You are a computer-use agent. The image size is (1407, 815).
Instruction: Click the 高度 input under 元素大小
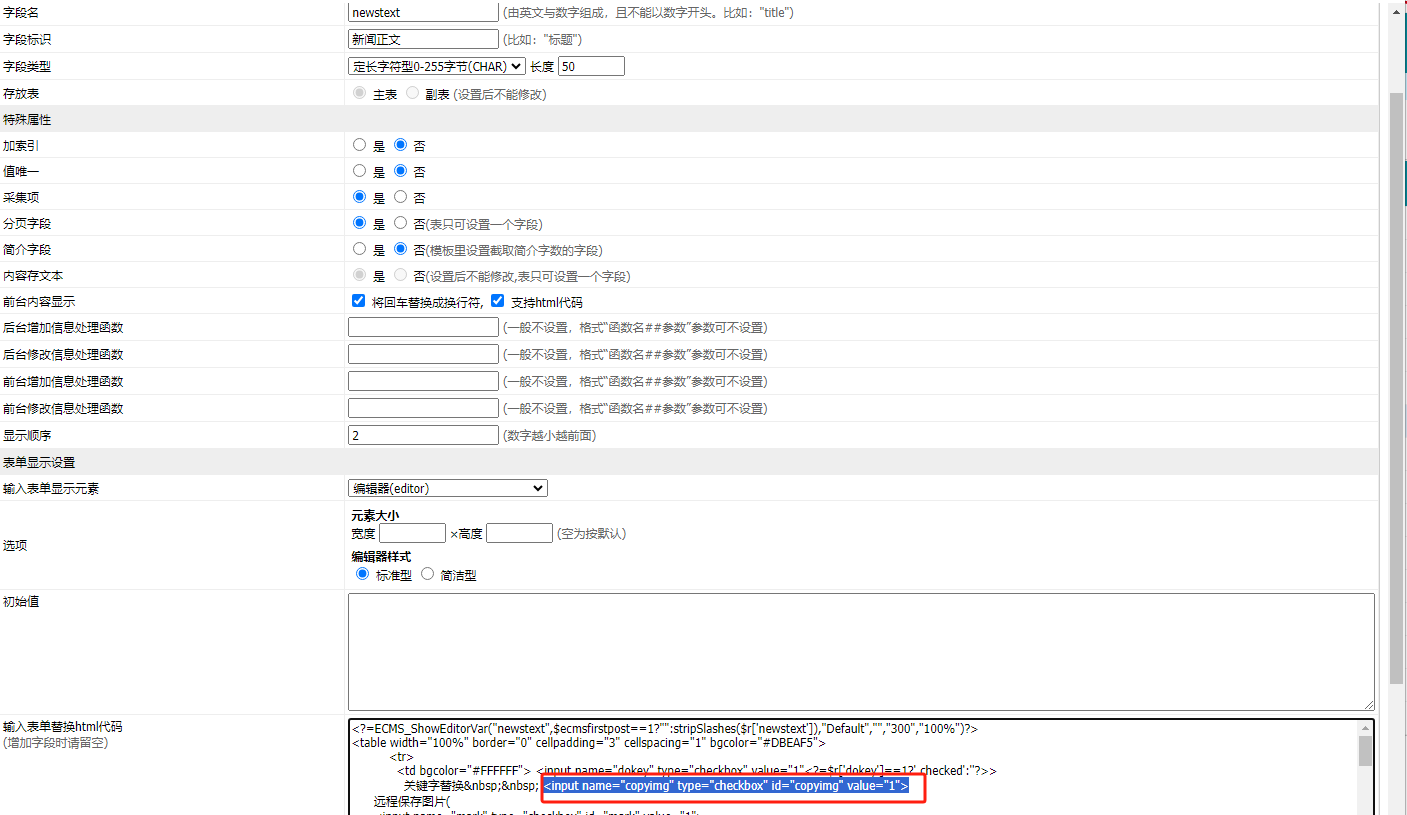(519, 533)
